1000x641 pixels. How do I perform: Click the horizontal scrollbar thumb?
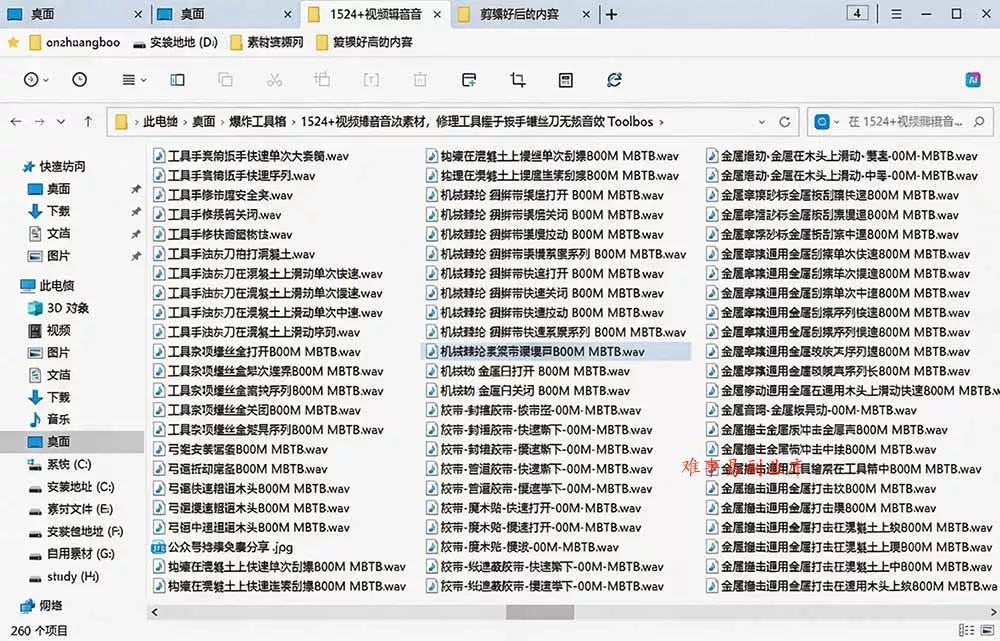(x=540, y=612)
